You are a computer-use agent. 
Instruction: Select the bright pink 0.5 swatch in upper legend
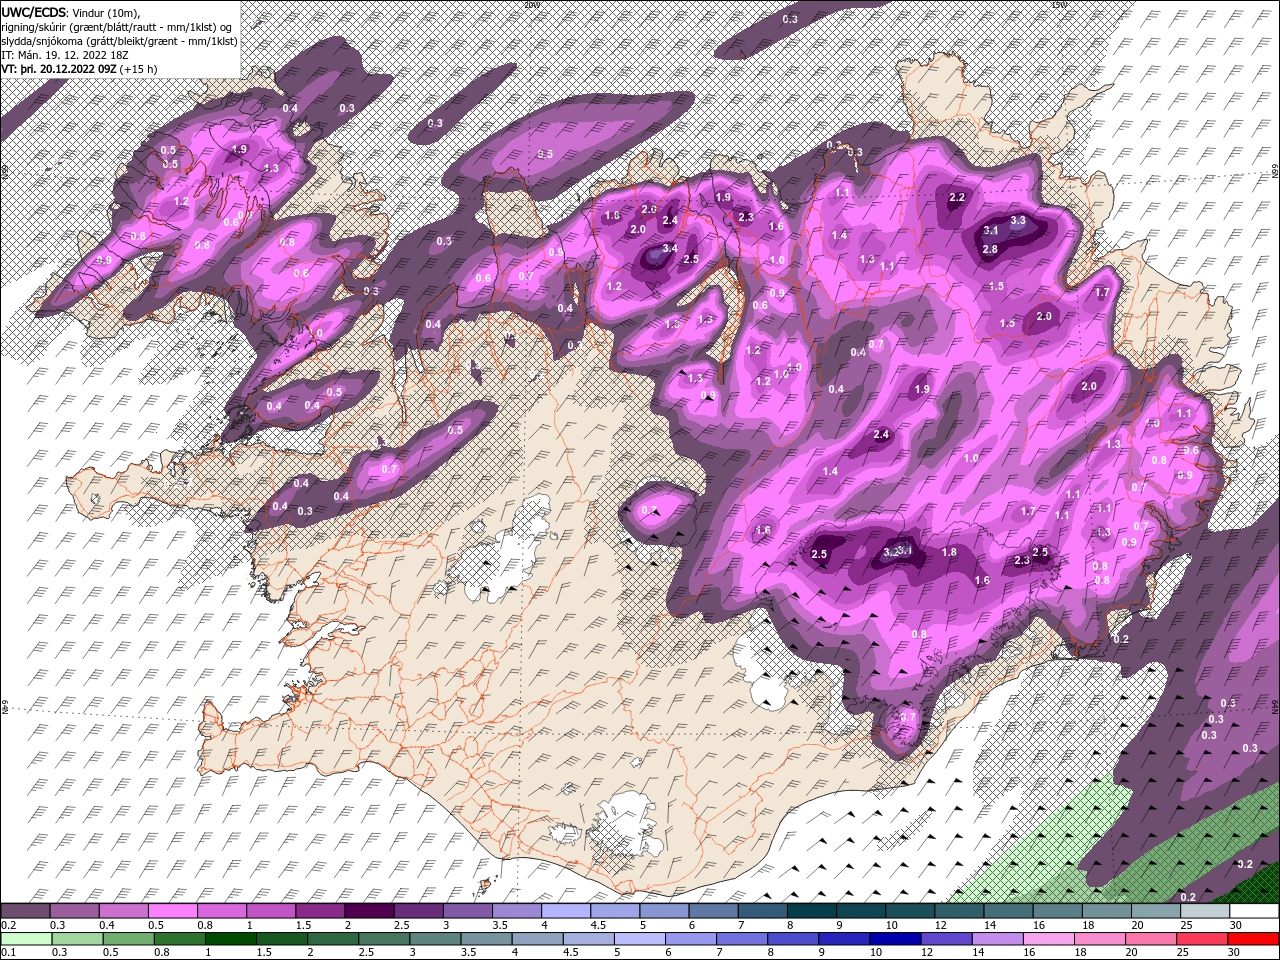pyautogui.click(x=172, y=911)
